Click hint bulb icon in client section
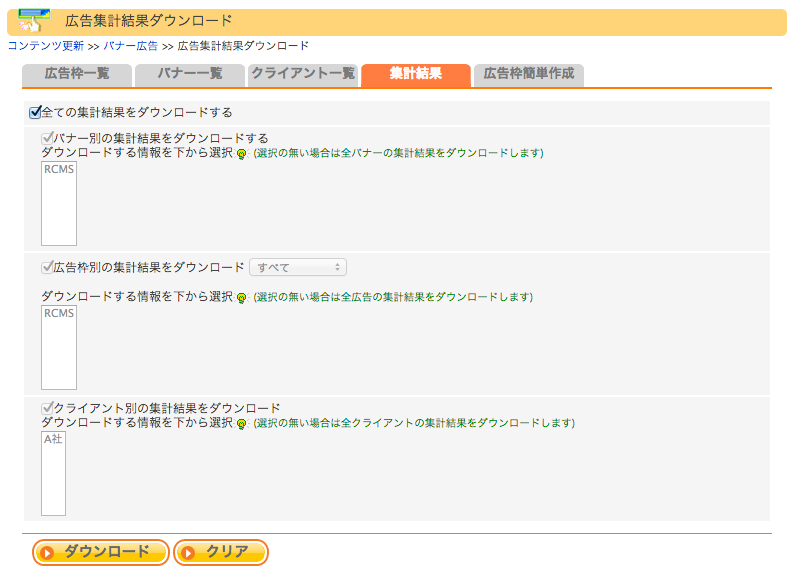Screen dimensions: 800x577 (241, 423)
